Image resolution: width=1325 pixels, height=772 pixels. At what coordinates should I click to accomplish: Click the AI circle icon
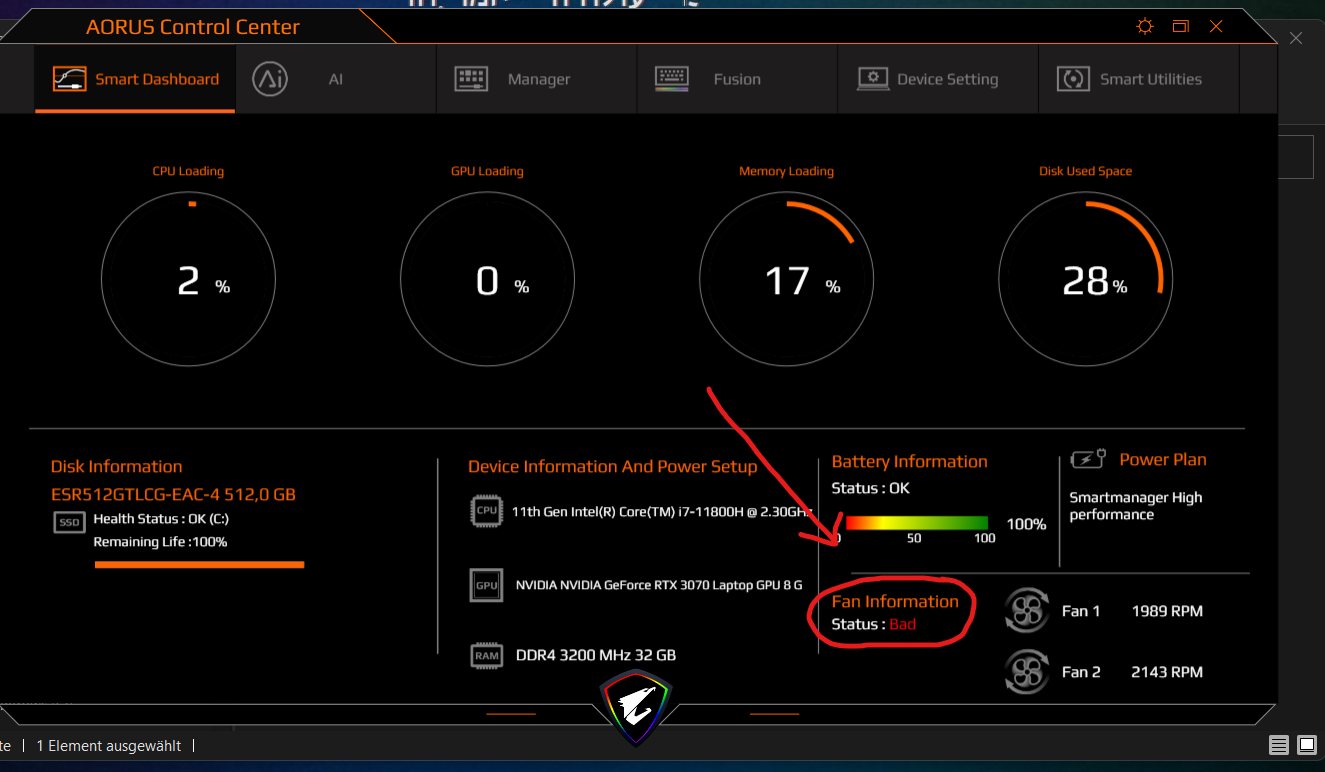(x=270, y=79)
